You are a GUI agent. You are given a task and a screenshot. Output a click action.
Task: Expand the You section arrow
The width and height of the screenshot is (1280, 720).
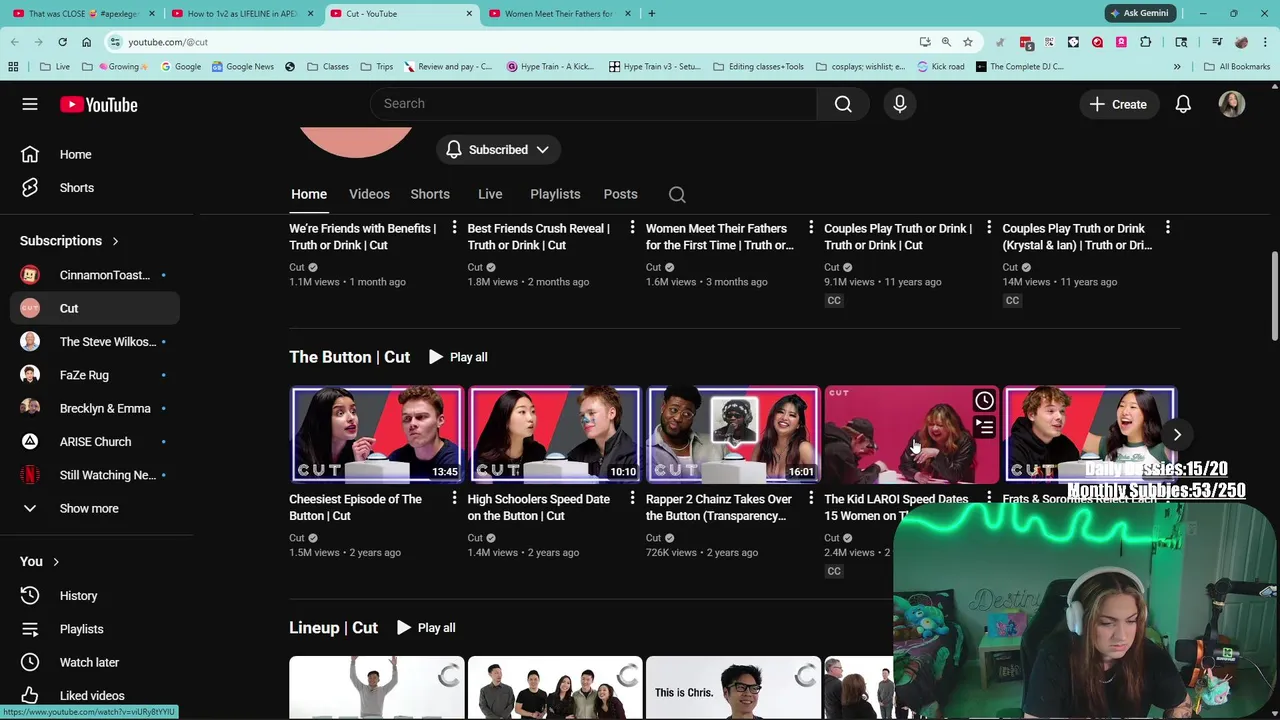point(56,562)
